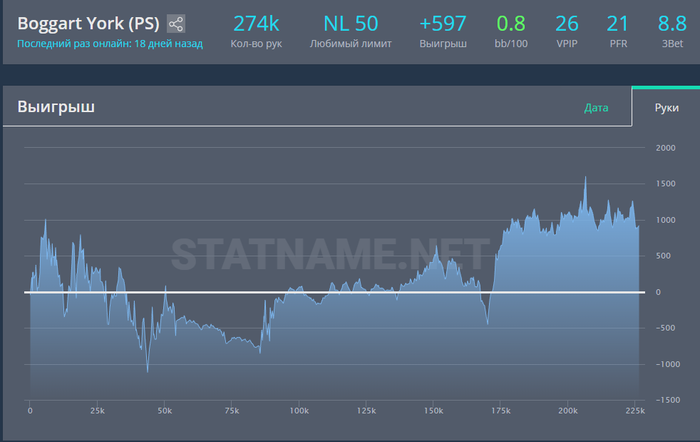The height and width of the screenshot is (442, 700).
Task: Click the 25k x-axis tick label
Action: (x=97, y=411)
